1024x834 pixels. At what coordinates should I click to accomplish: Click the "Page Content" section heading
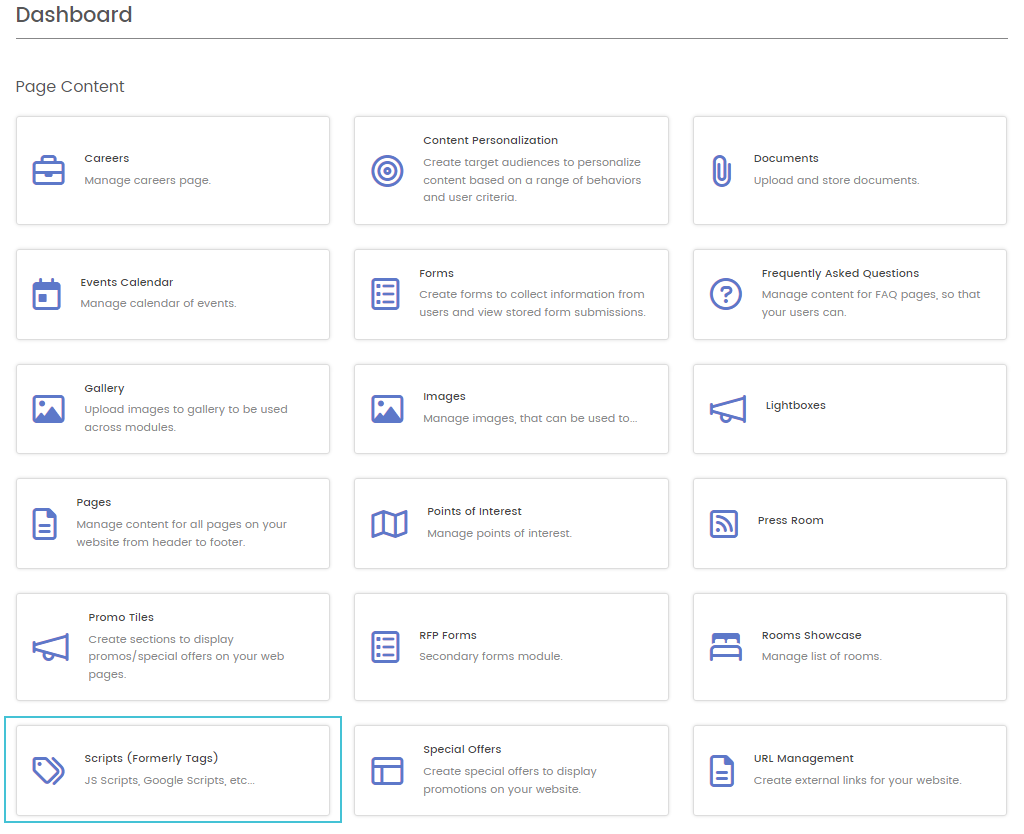tap(70, 86)
